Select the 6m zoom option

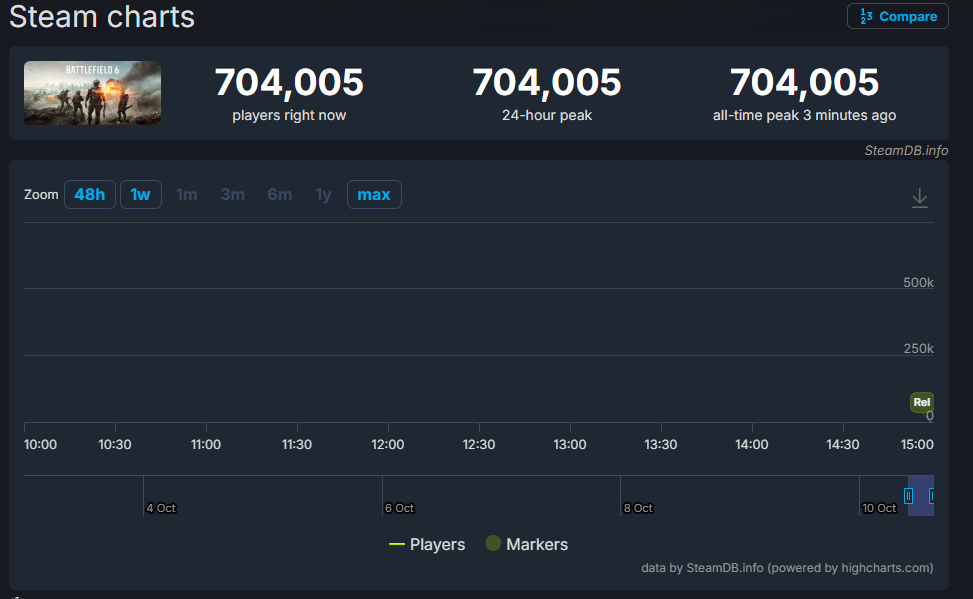(x=280, y=194)
